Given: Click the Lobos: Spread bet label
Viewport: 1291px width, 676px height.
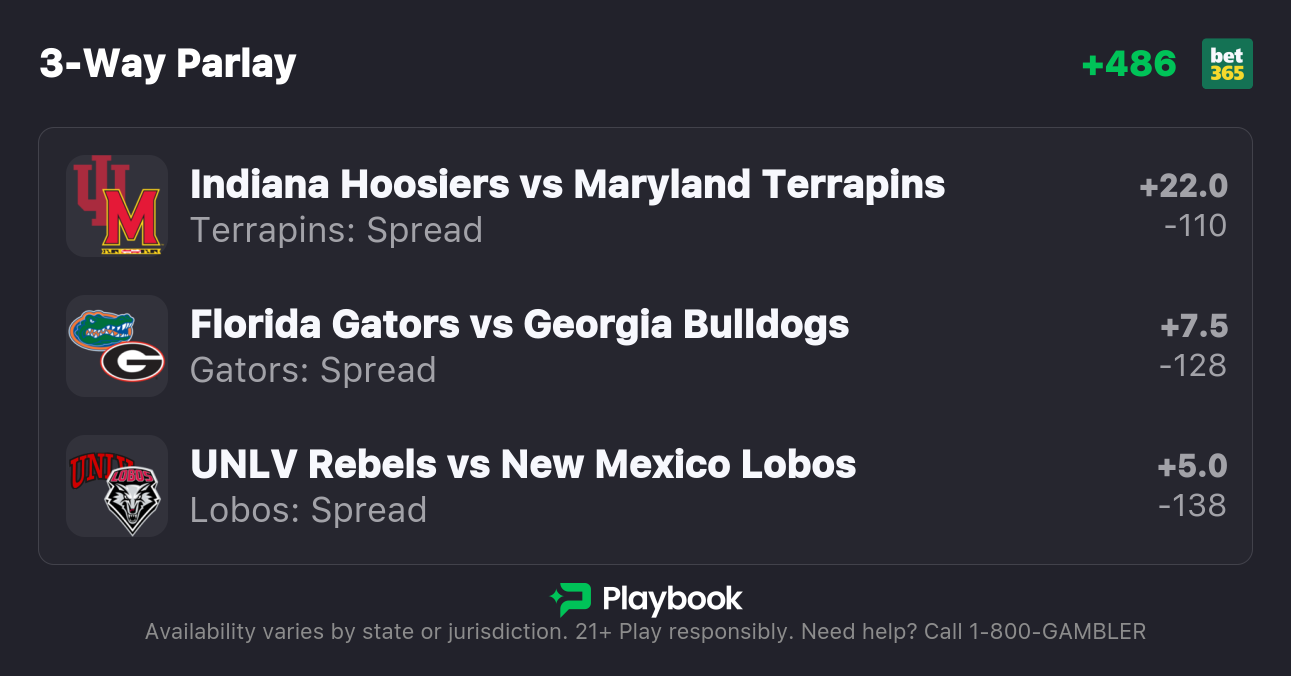Looking at the screenshot, I should (x=308, y=510).
